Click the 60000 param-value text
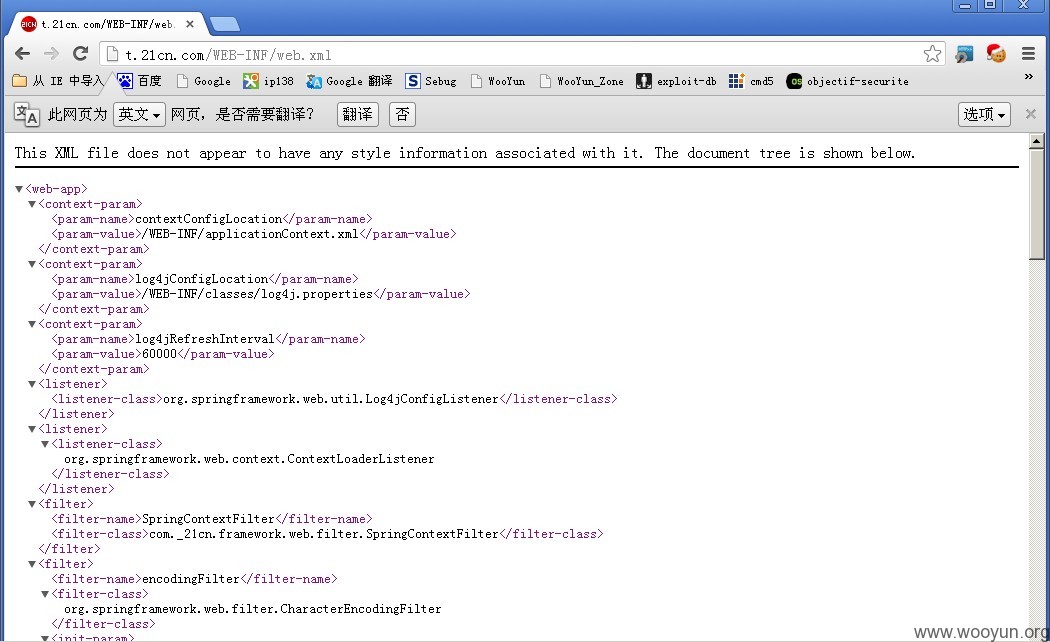The width and height of the screenshot is (1050, 642). tap(159, 354)
